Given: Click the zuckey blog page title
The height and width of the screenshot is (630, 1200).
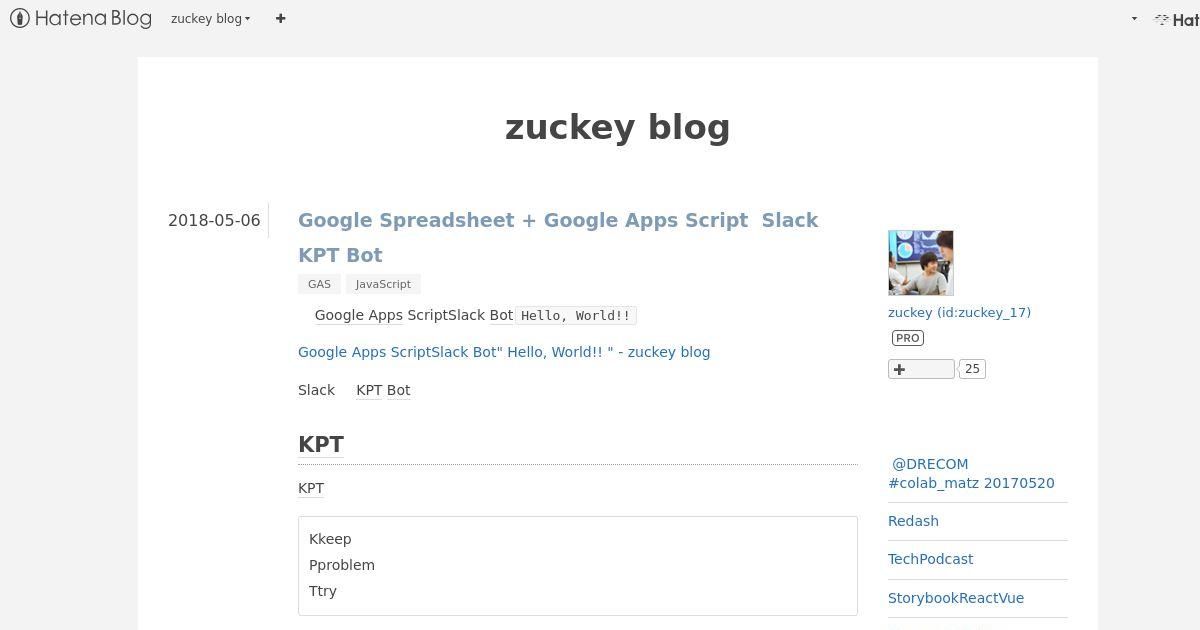Looking at the screenshot, I should (x=617, y=127).
